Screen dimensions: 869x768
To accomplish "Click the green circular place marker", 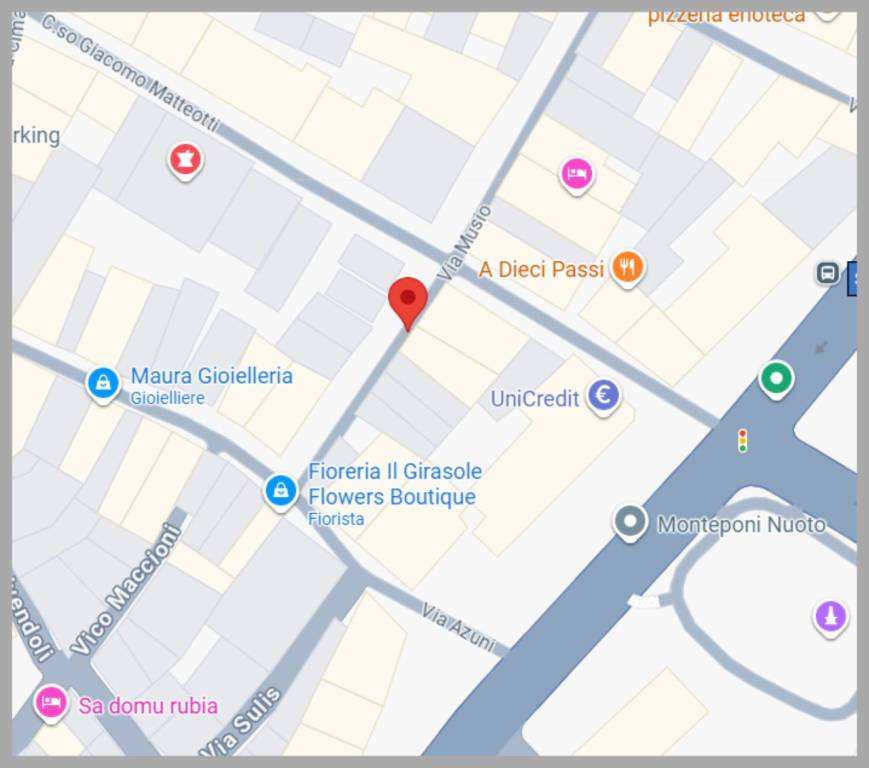I will tap(776, 380).
